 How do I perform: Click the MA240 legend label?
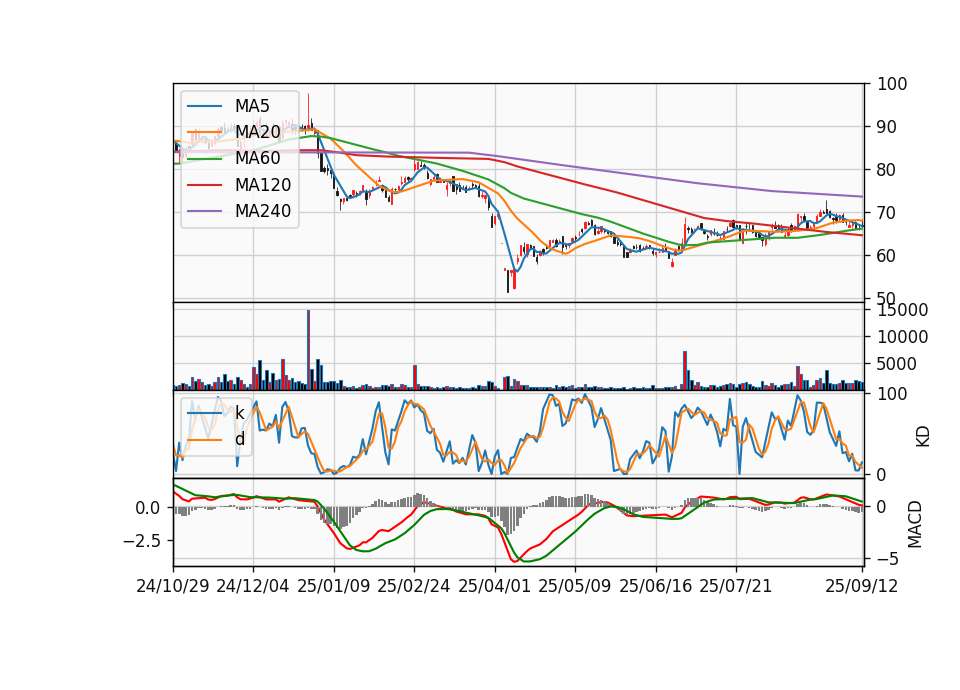click(263, 211)
